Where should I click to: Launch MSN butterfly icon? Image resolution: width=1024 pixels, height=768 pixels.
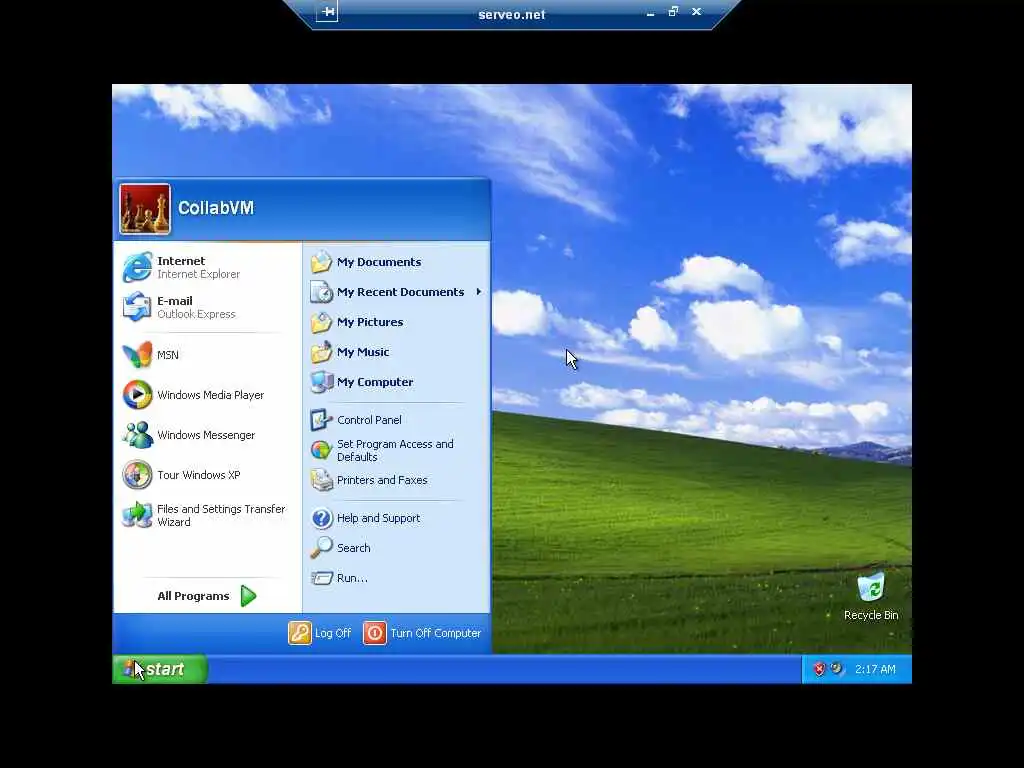[x=137, y=355]
